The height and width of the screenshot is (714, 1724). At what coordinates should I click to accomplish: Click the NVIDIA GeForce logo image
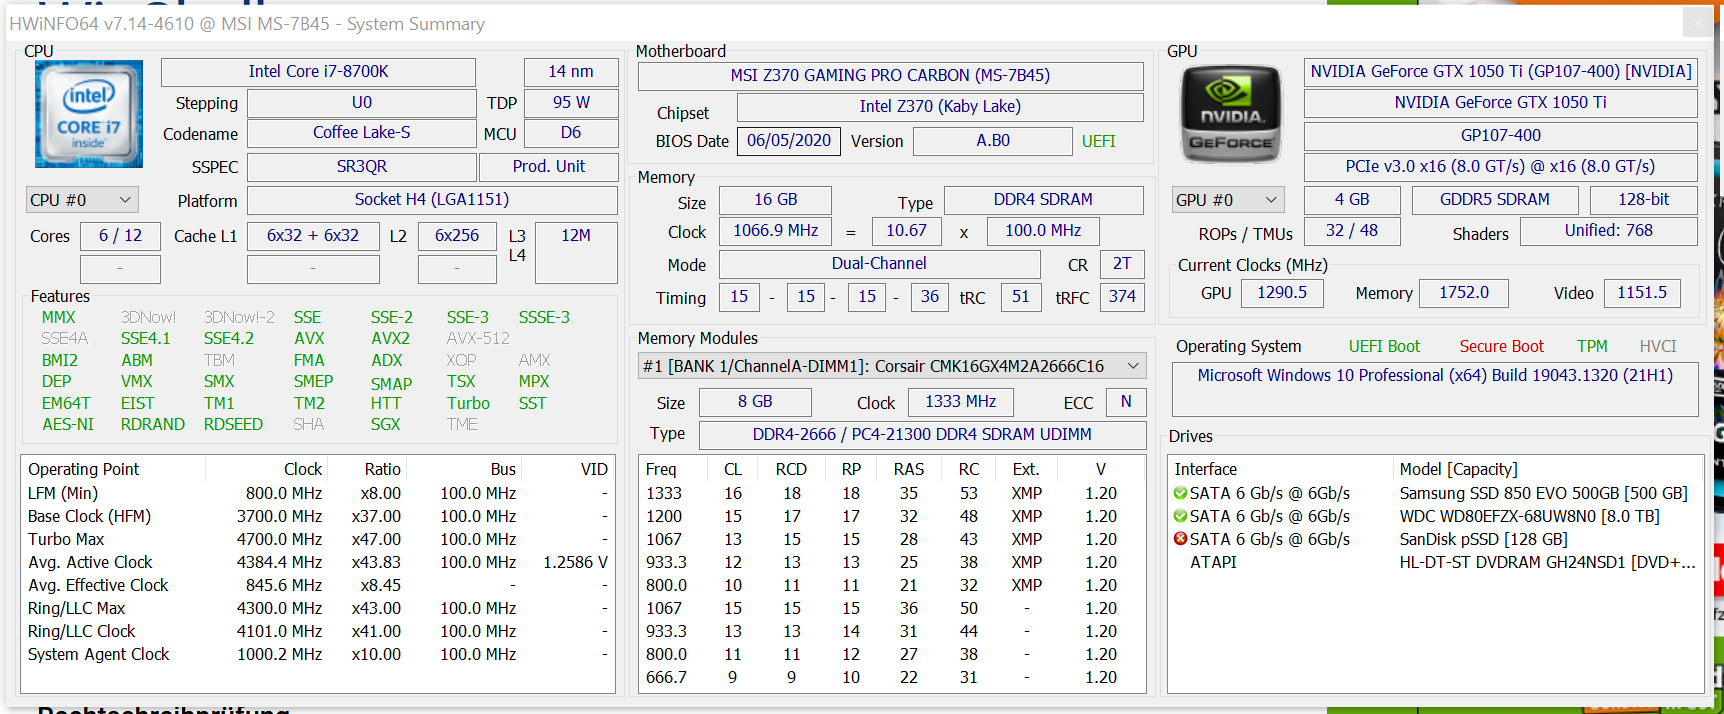click(1231, 115)
